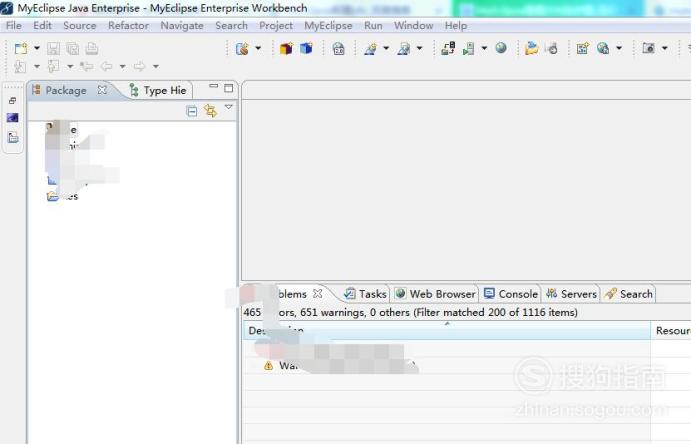
Task: Click the open folder toolbar icon
Action: pos(531,48)
